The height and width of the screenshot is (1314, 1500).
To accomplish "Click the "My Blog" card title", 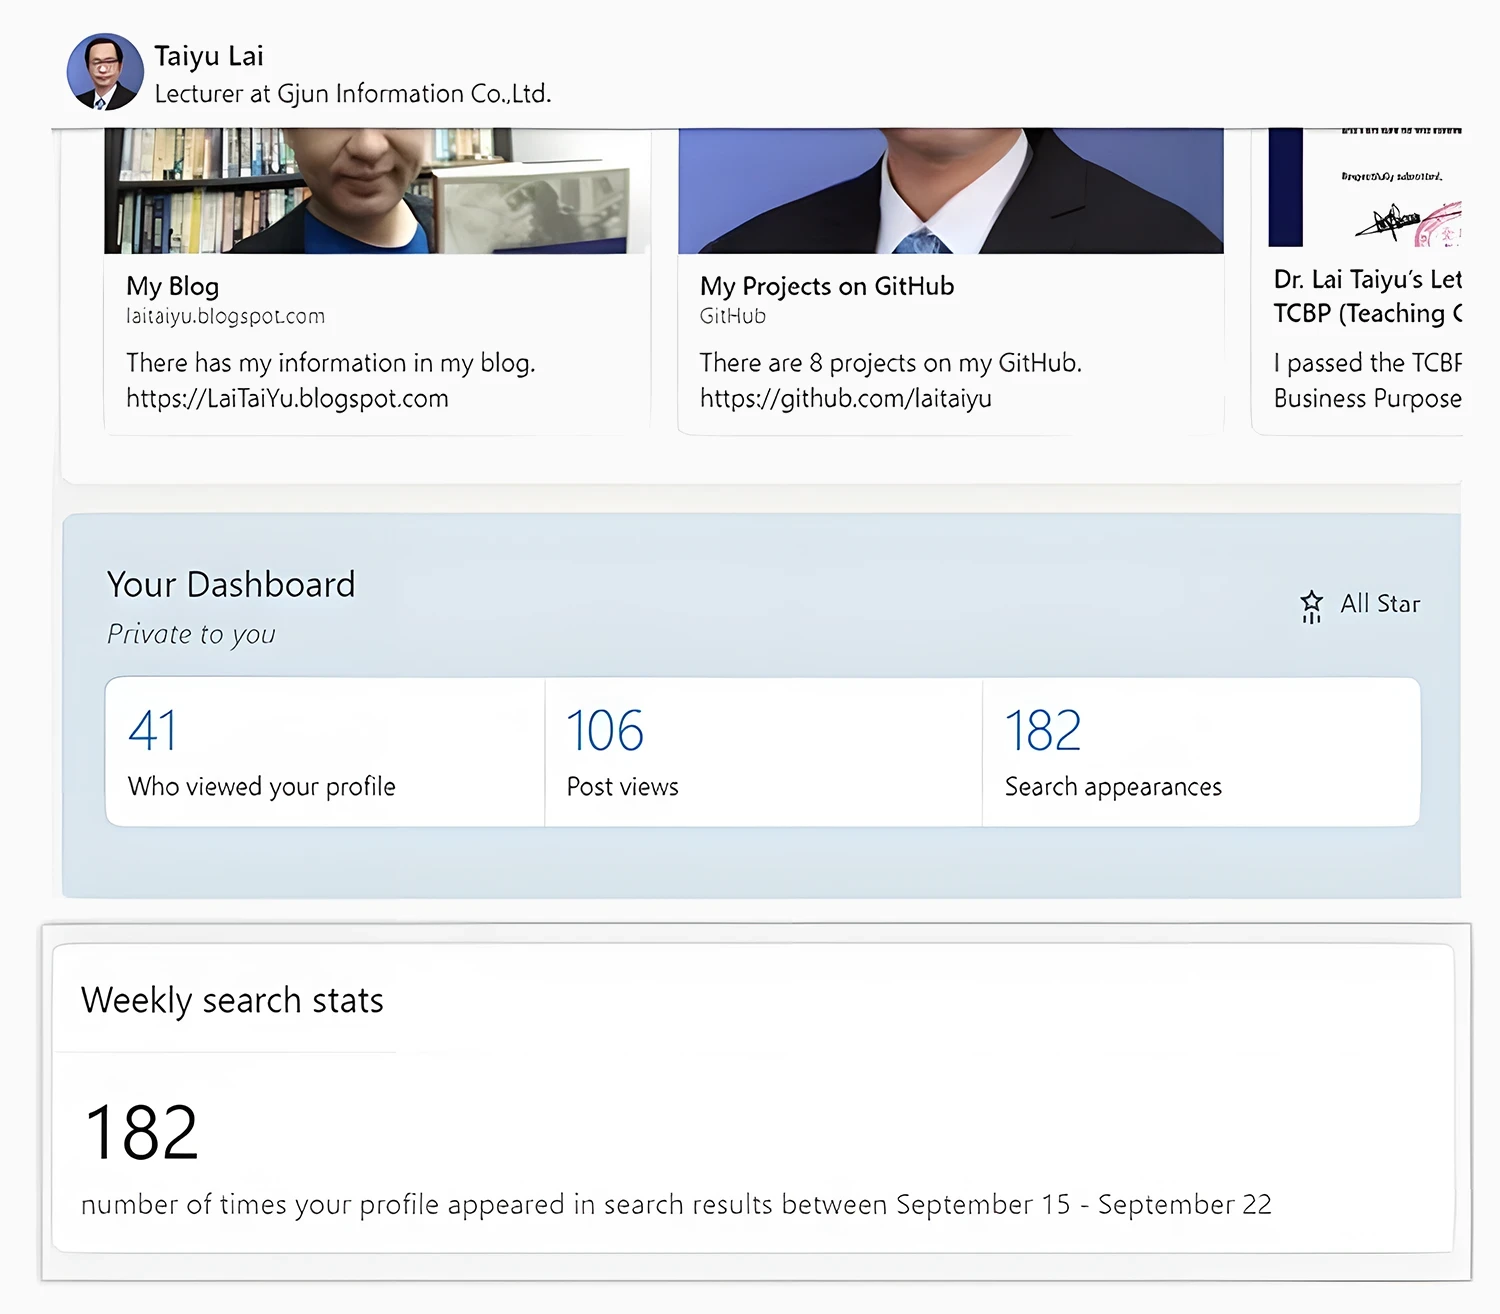I will coord(172,286).
